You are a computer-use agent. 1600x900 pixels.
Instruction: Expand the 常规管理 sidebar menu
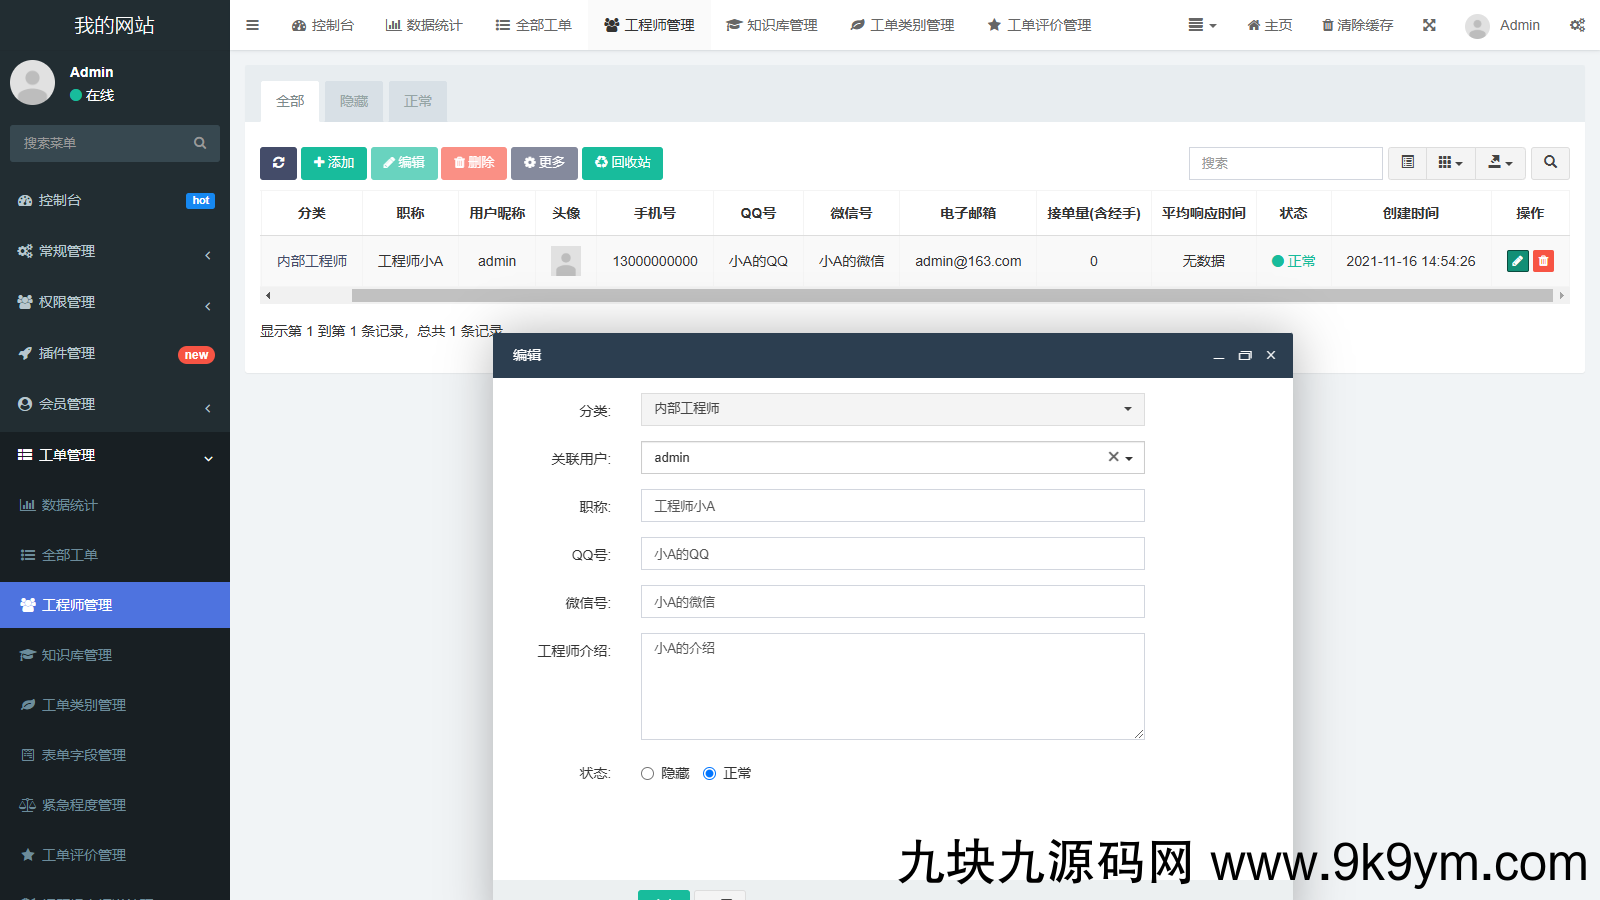[115, 251]
